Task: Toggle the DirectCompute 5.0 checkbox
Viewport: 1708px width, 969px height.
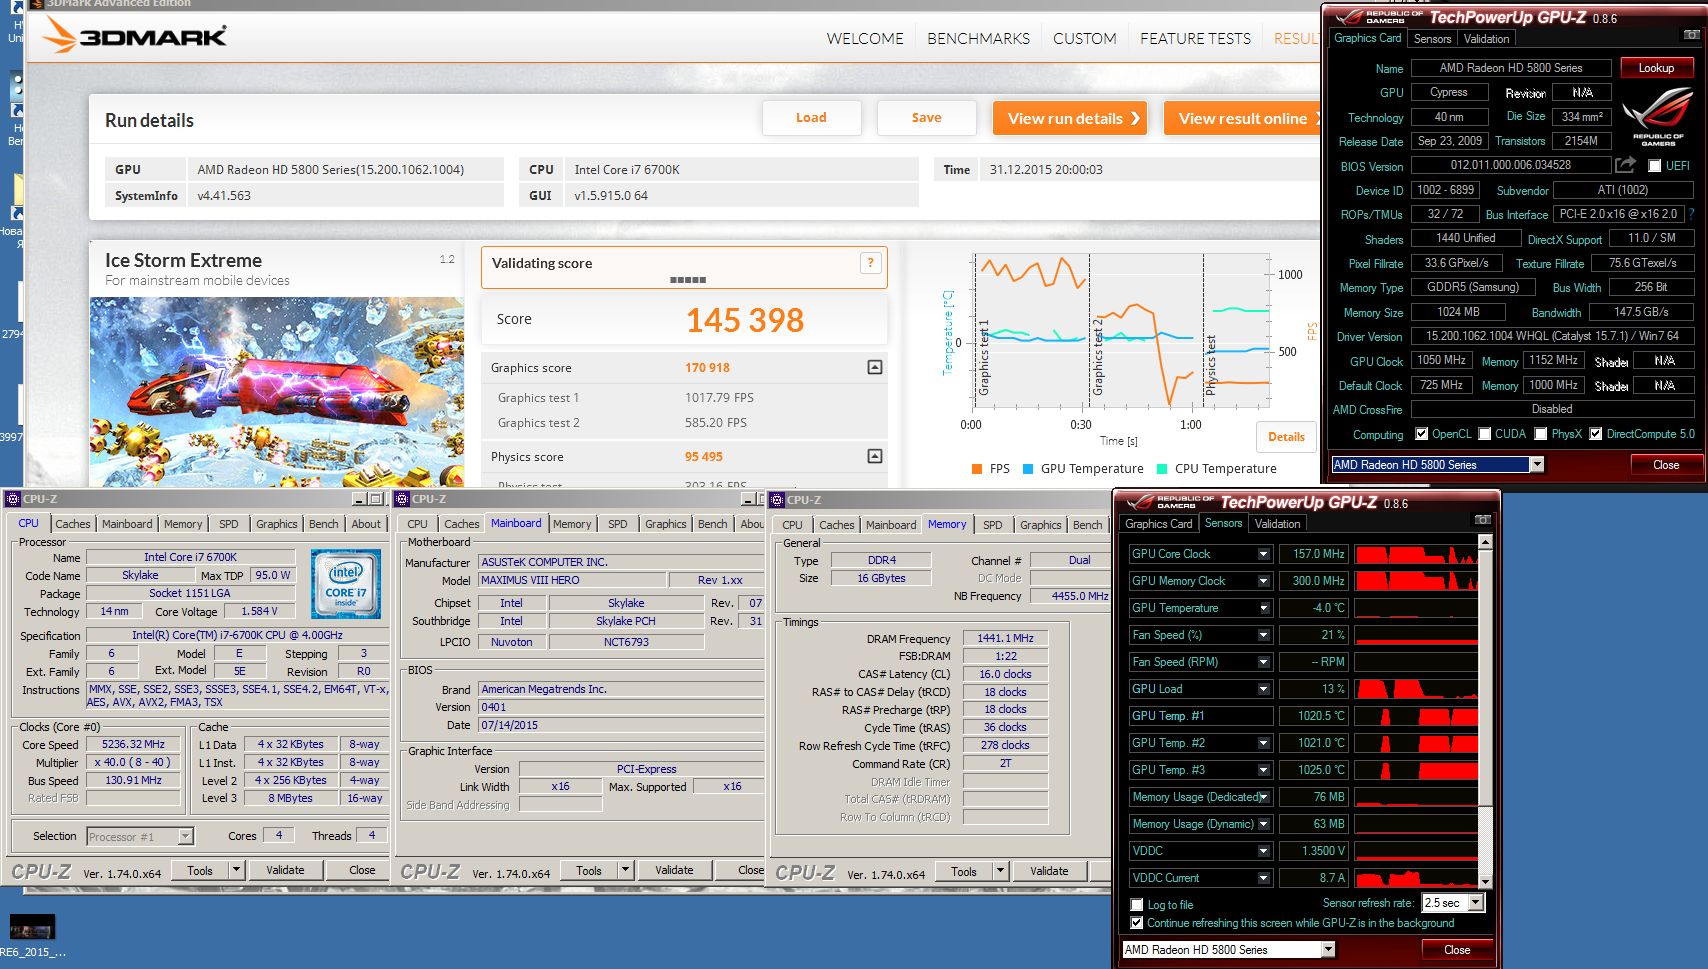Action: tap(1596, 434)
